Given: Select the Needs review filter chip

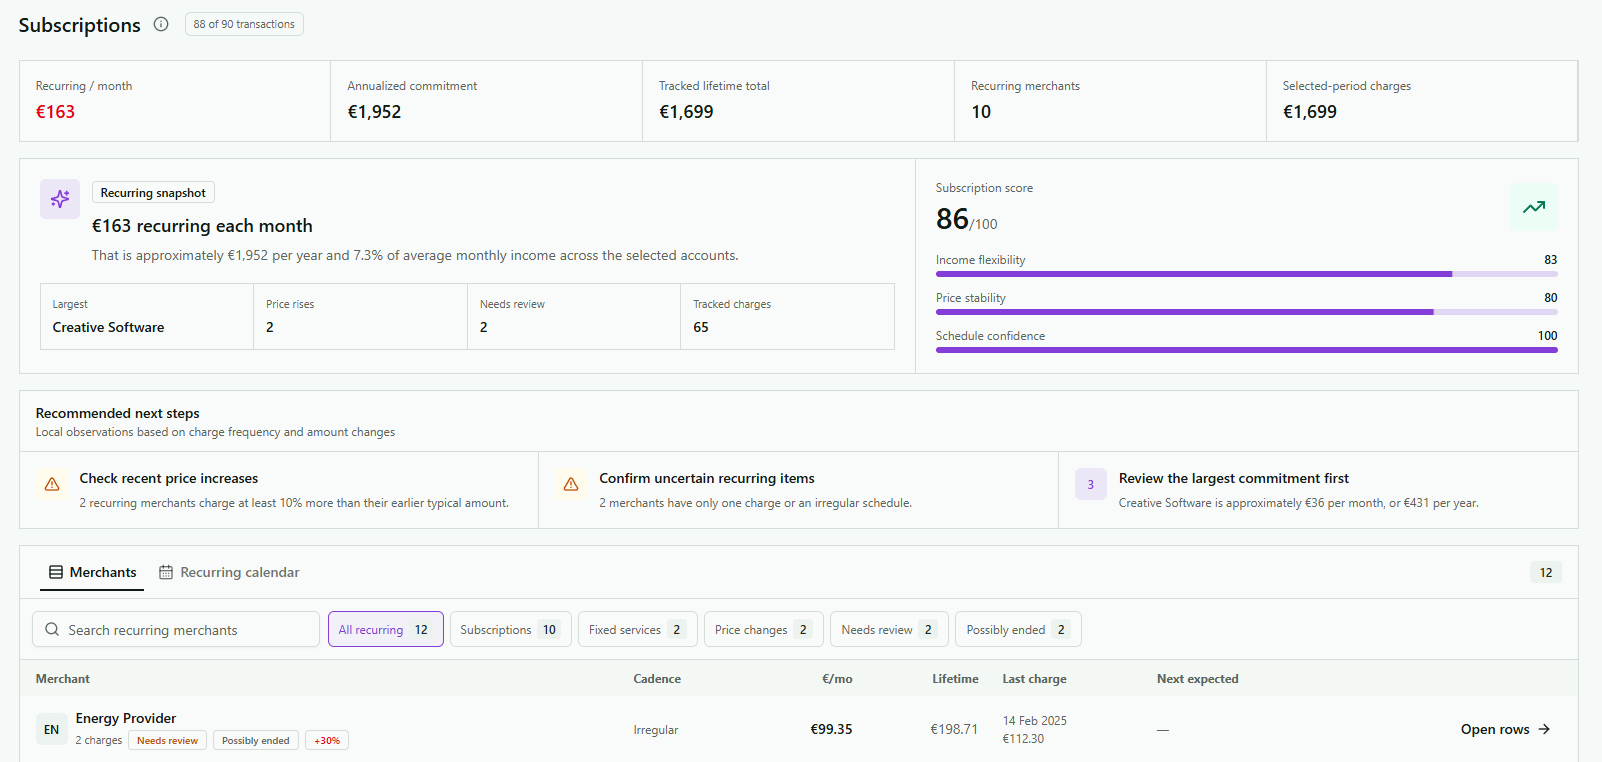Looking at the screenshot, I should tap(889, 629).
